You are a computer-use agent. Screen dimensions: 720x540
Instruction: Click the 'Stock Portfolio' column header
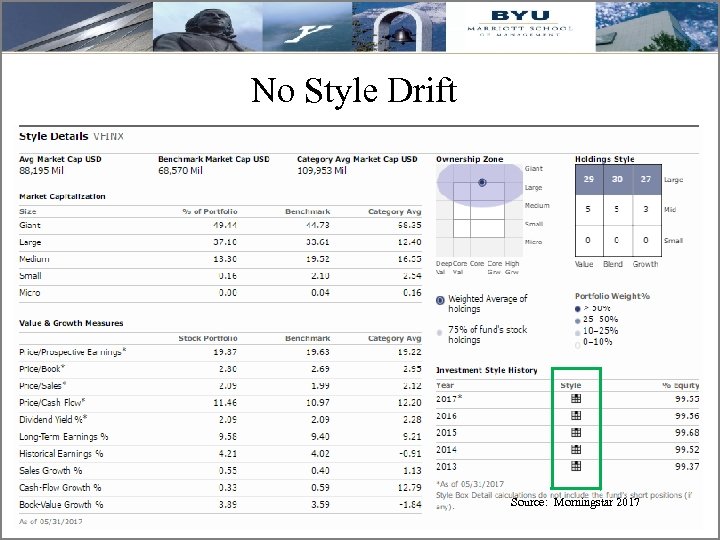click(x=208, y=338)
